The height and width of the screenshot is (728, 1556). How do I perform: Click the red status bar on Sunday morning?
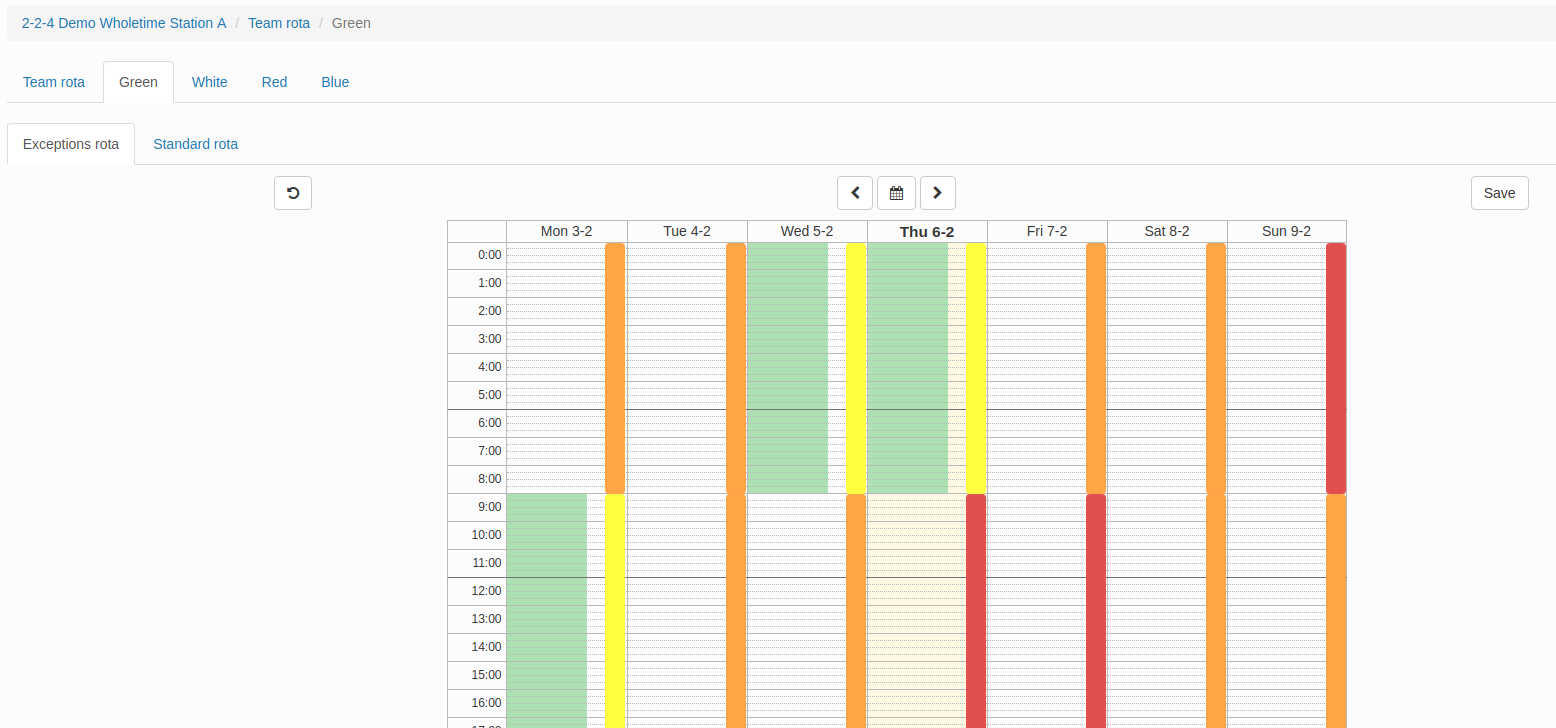click(1335, 367)
